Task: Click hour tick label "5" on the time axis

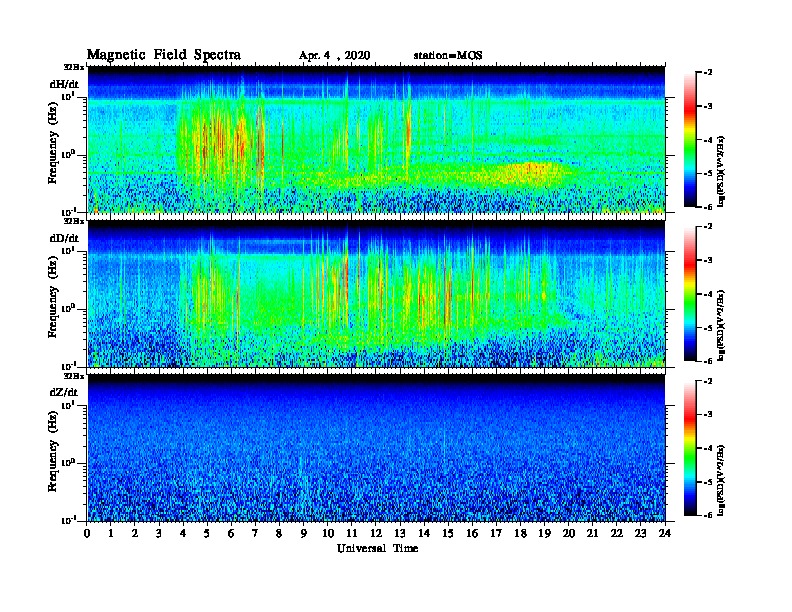Action: click(207, 533)
